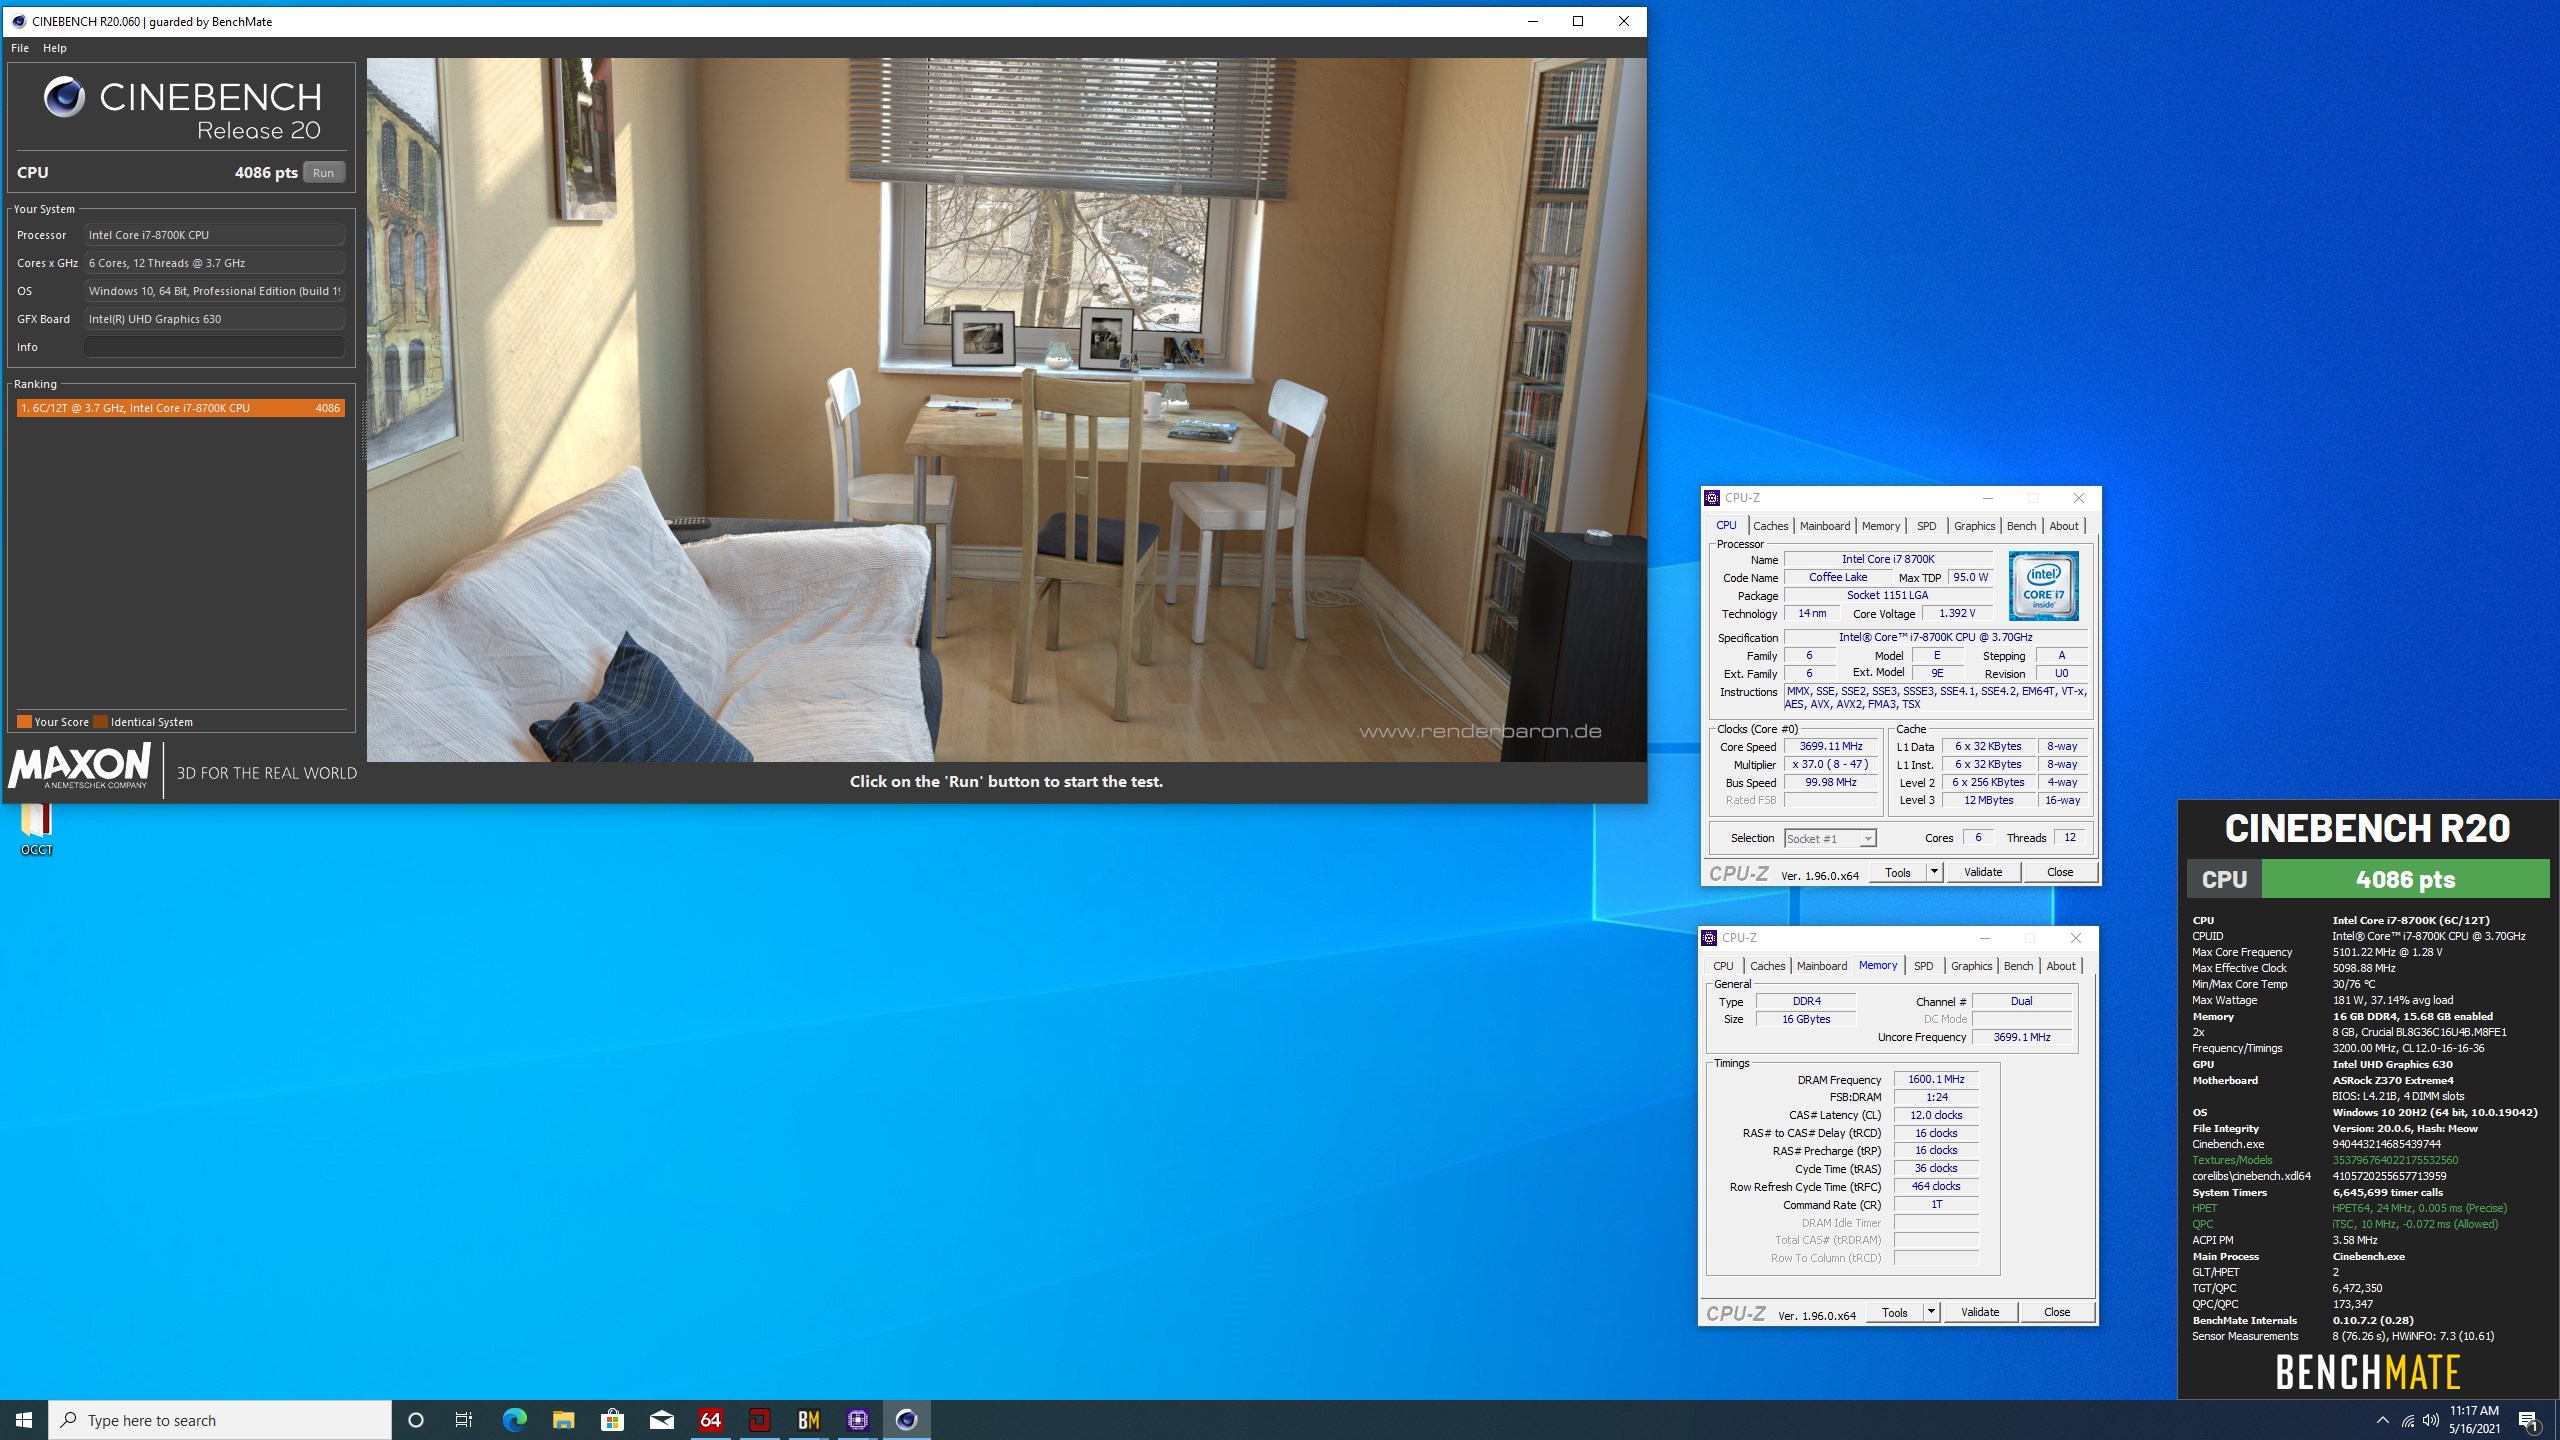Open the Socket #1 selection dropdown
2560x1440 pixels.
(x=1830, y=839)
